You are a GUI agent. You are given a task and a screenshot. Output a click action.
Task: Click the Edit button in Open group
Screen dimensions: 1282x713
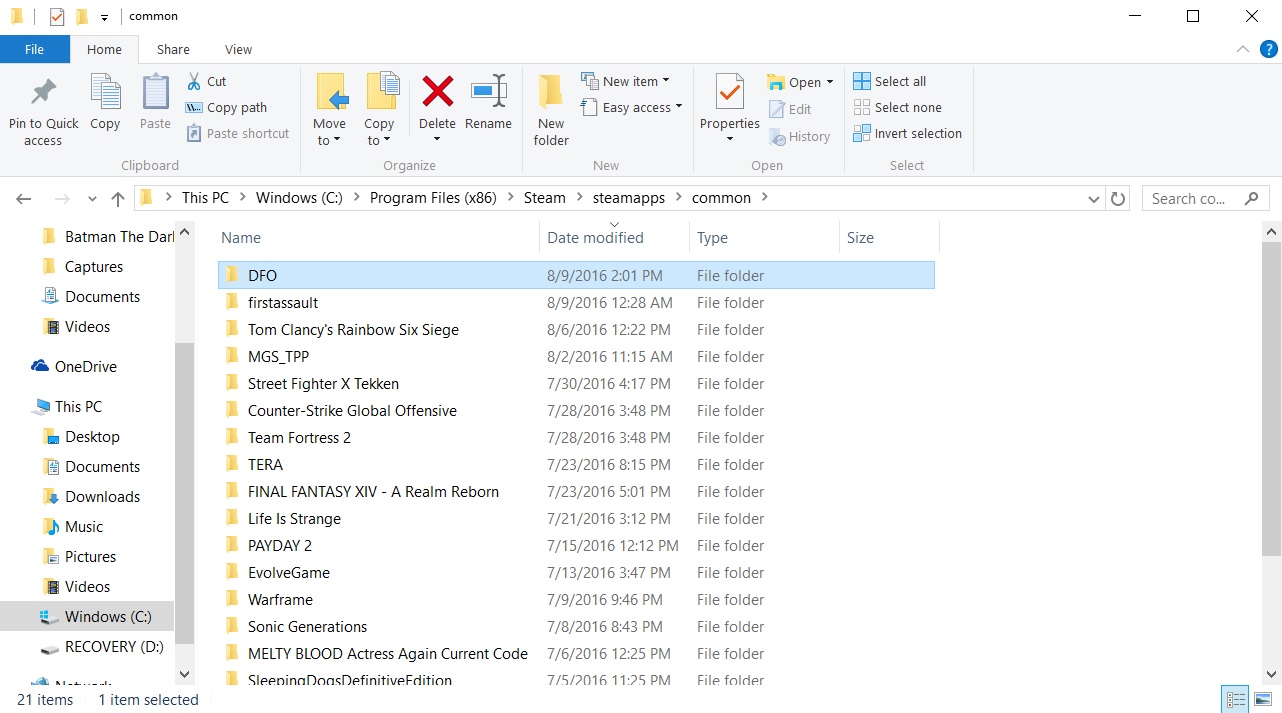790,109
